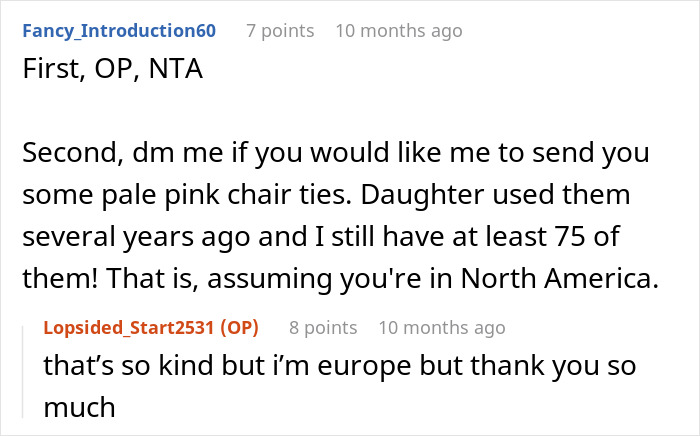This screenshot has width=700, height=436.
Task: Click the "(OP)" tag beside Lopsided_Start2531
Action: tap(238, 328)
